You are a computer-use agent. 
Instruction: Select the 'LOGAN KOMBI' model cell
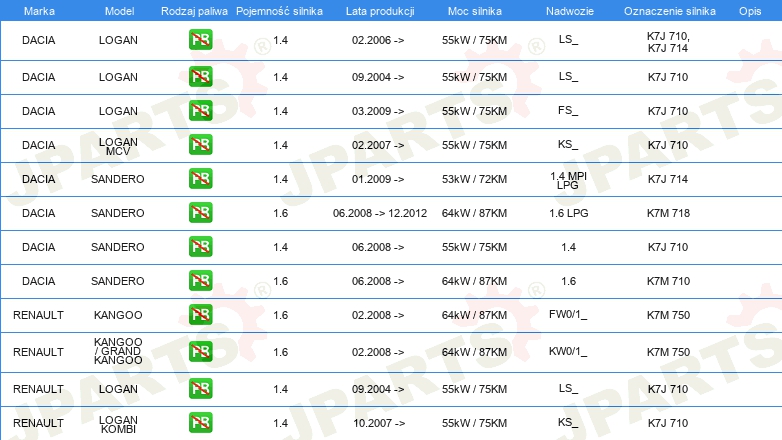[118, 424]
